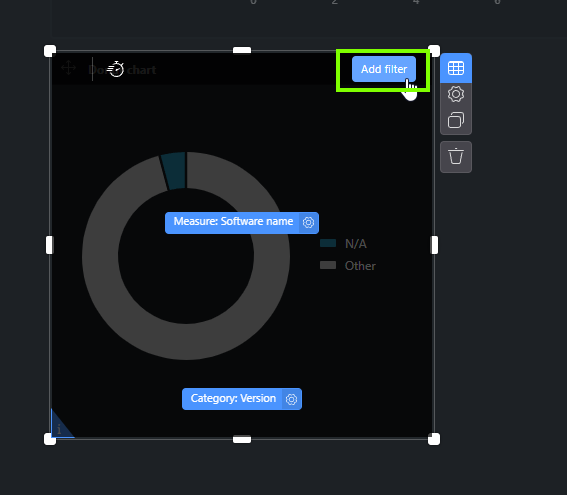Open settings gear on Category pill
This screenshot has width=567, height=495.
(x=291, y=399)
